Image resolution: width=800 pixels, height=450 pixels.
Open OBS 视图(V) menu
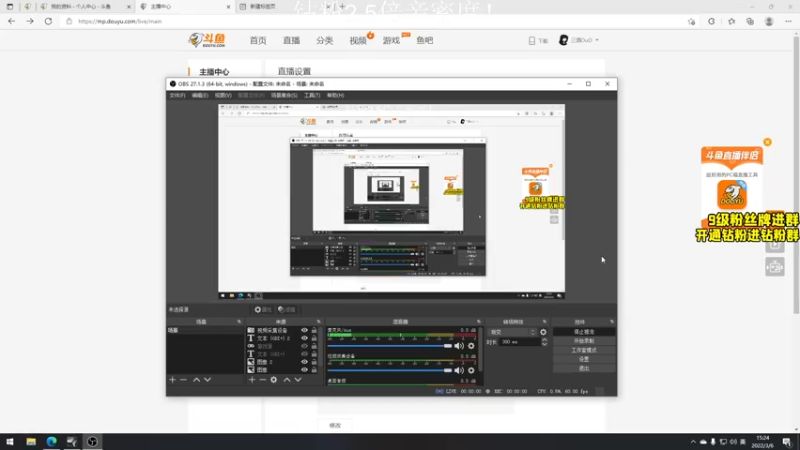tap(223, 95)
